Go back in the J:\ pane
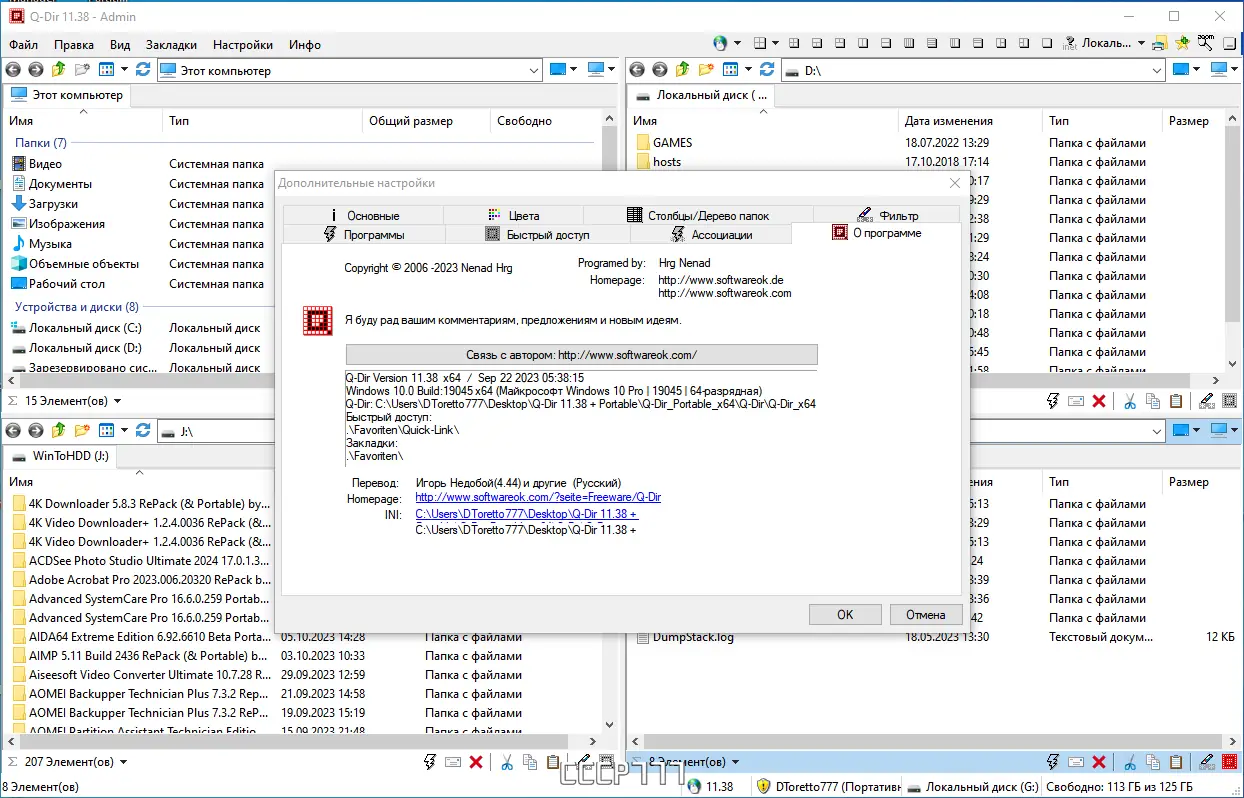 [13, 430]
